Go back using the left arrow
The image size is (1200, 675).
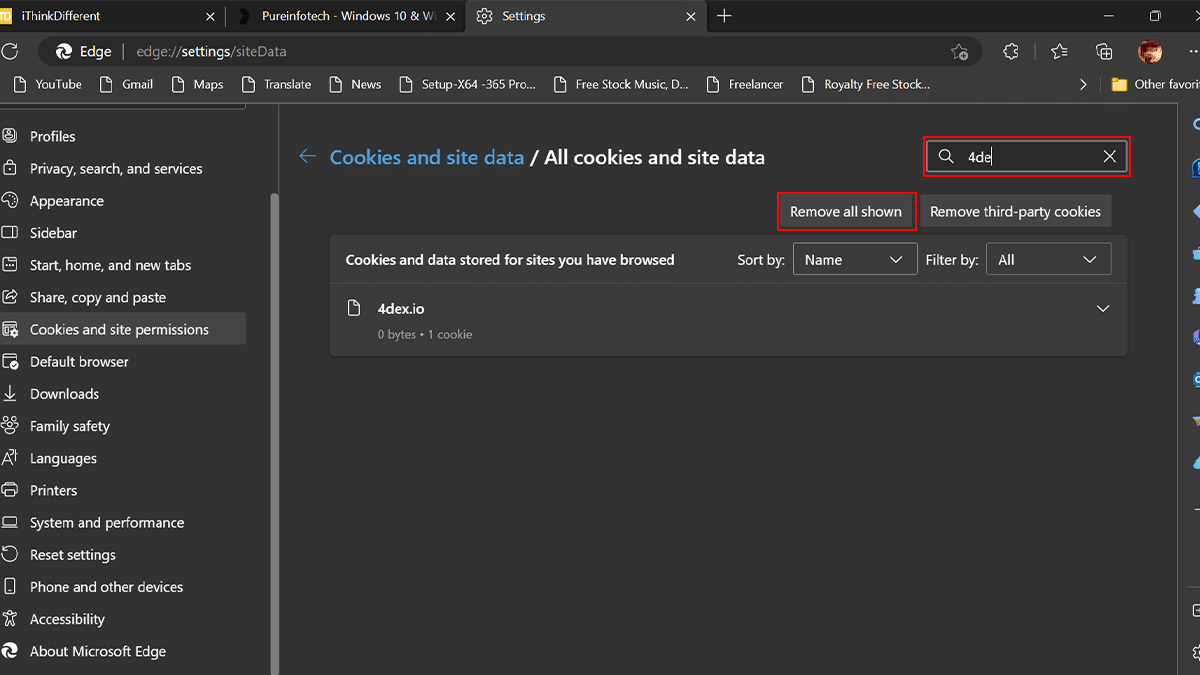pos(307,157)
